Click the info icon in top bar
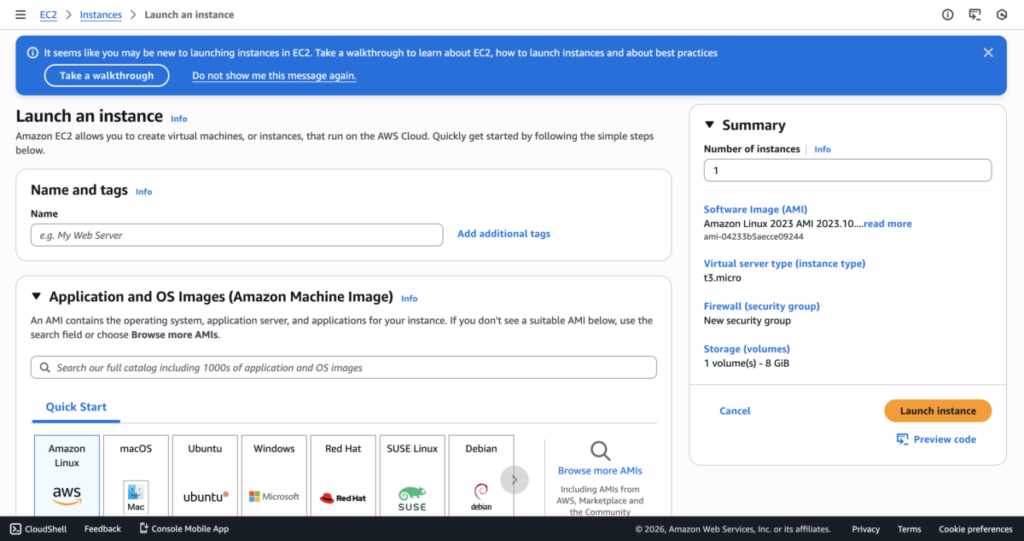 tap(947, 15)
